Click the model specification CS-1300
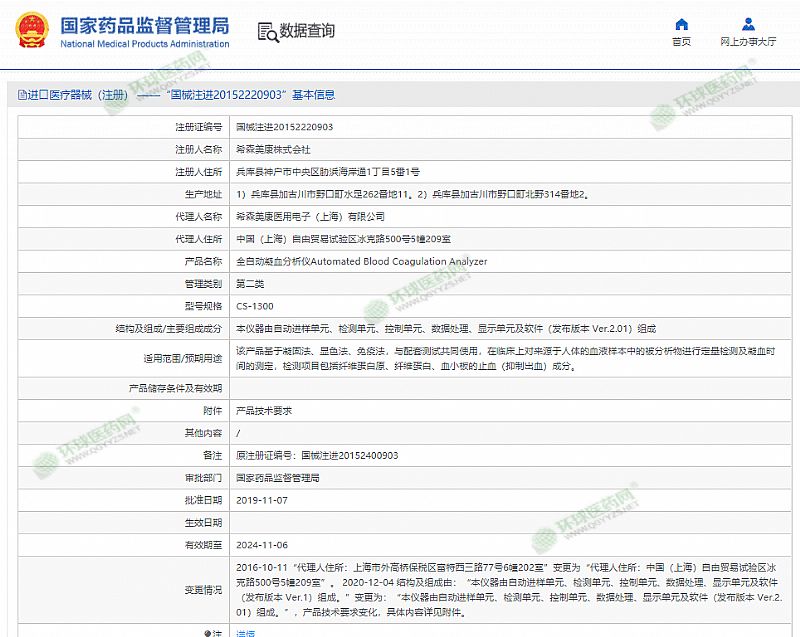The height and width of the screenshot is (637, 800). pos(254,306)
